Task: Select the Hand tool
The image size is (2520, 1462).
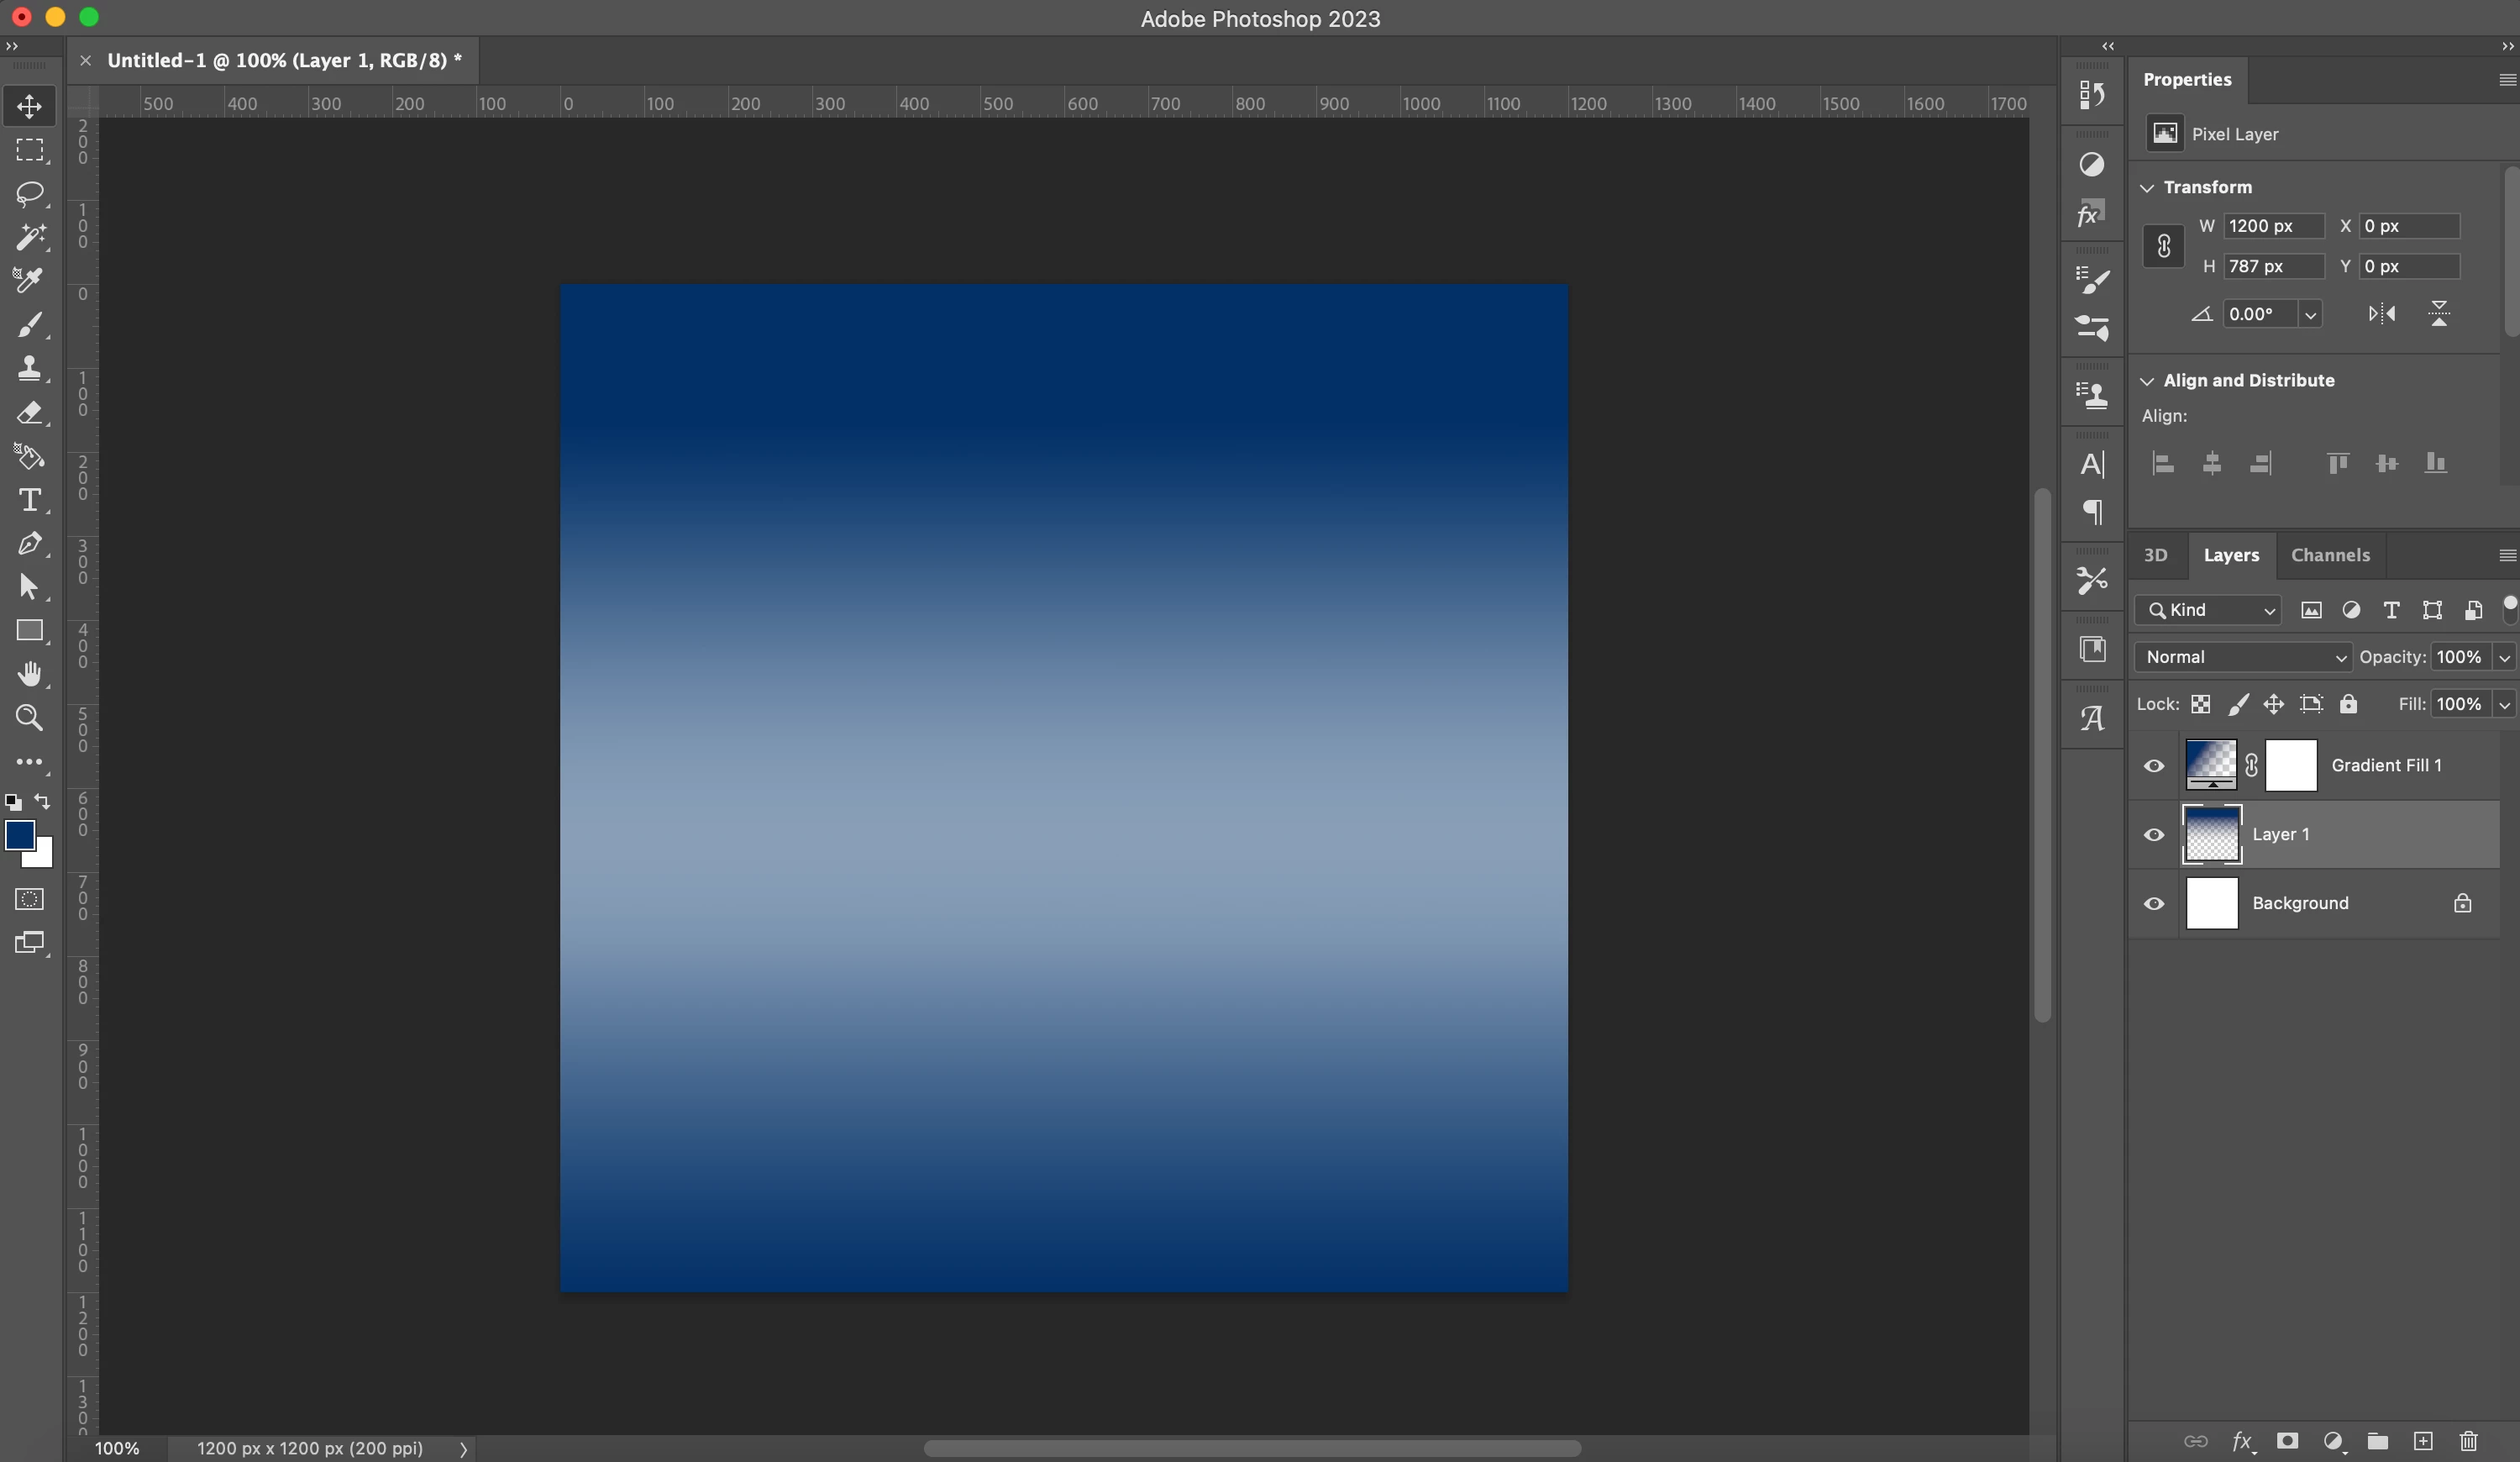Action: [29, 674]
